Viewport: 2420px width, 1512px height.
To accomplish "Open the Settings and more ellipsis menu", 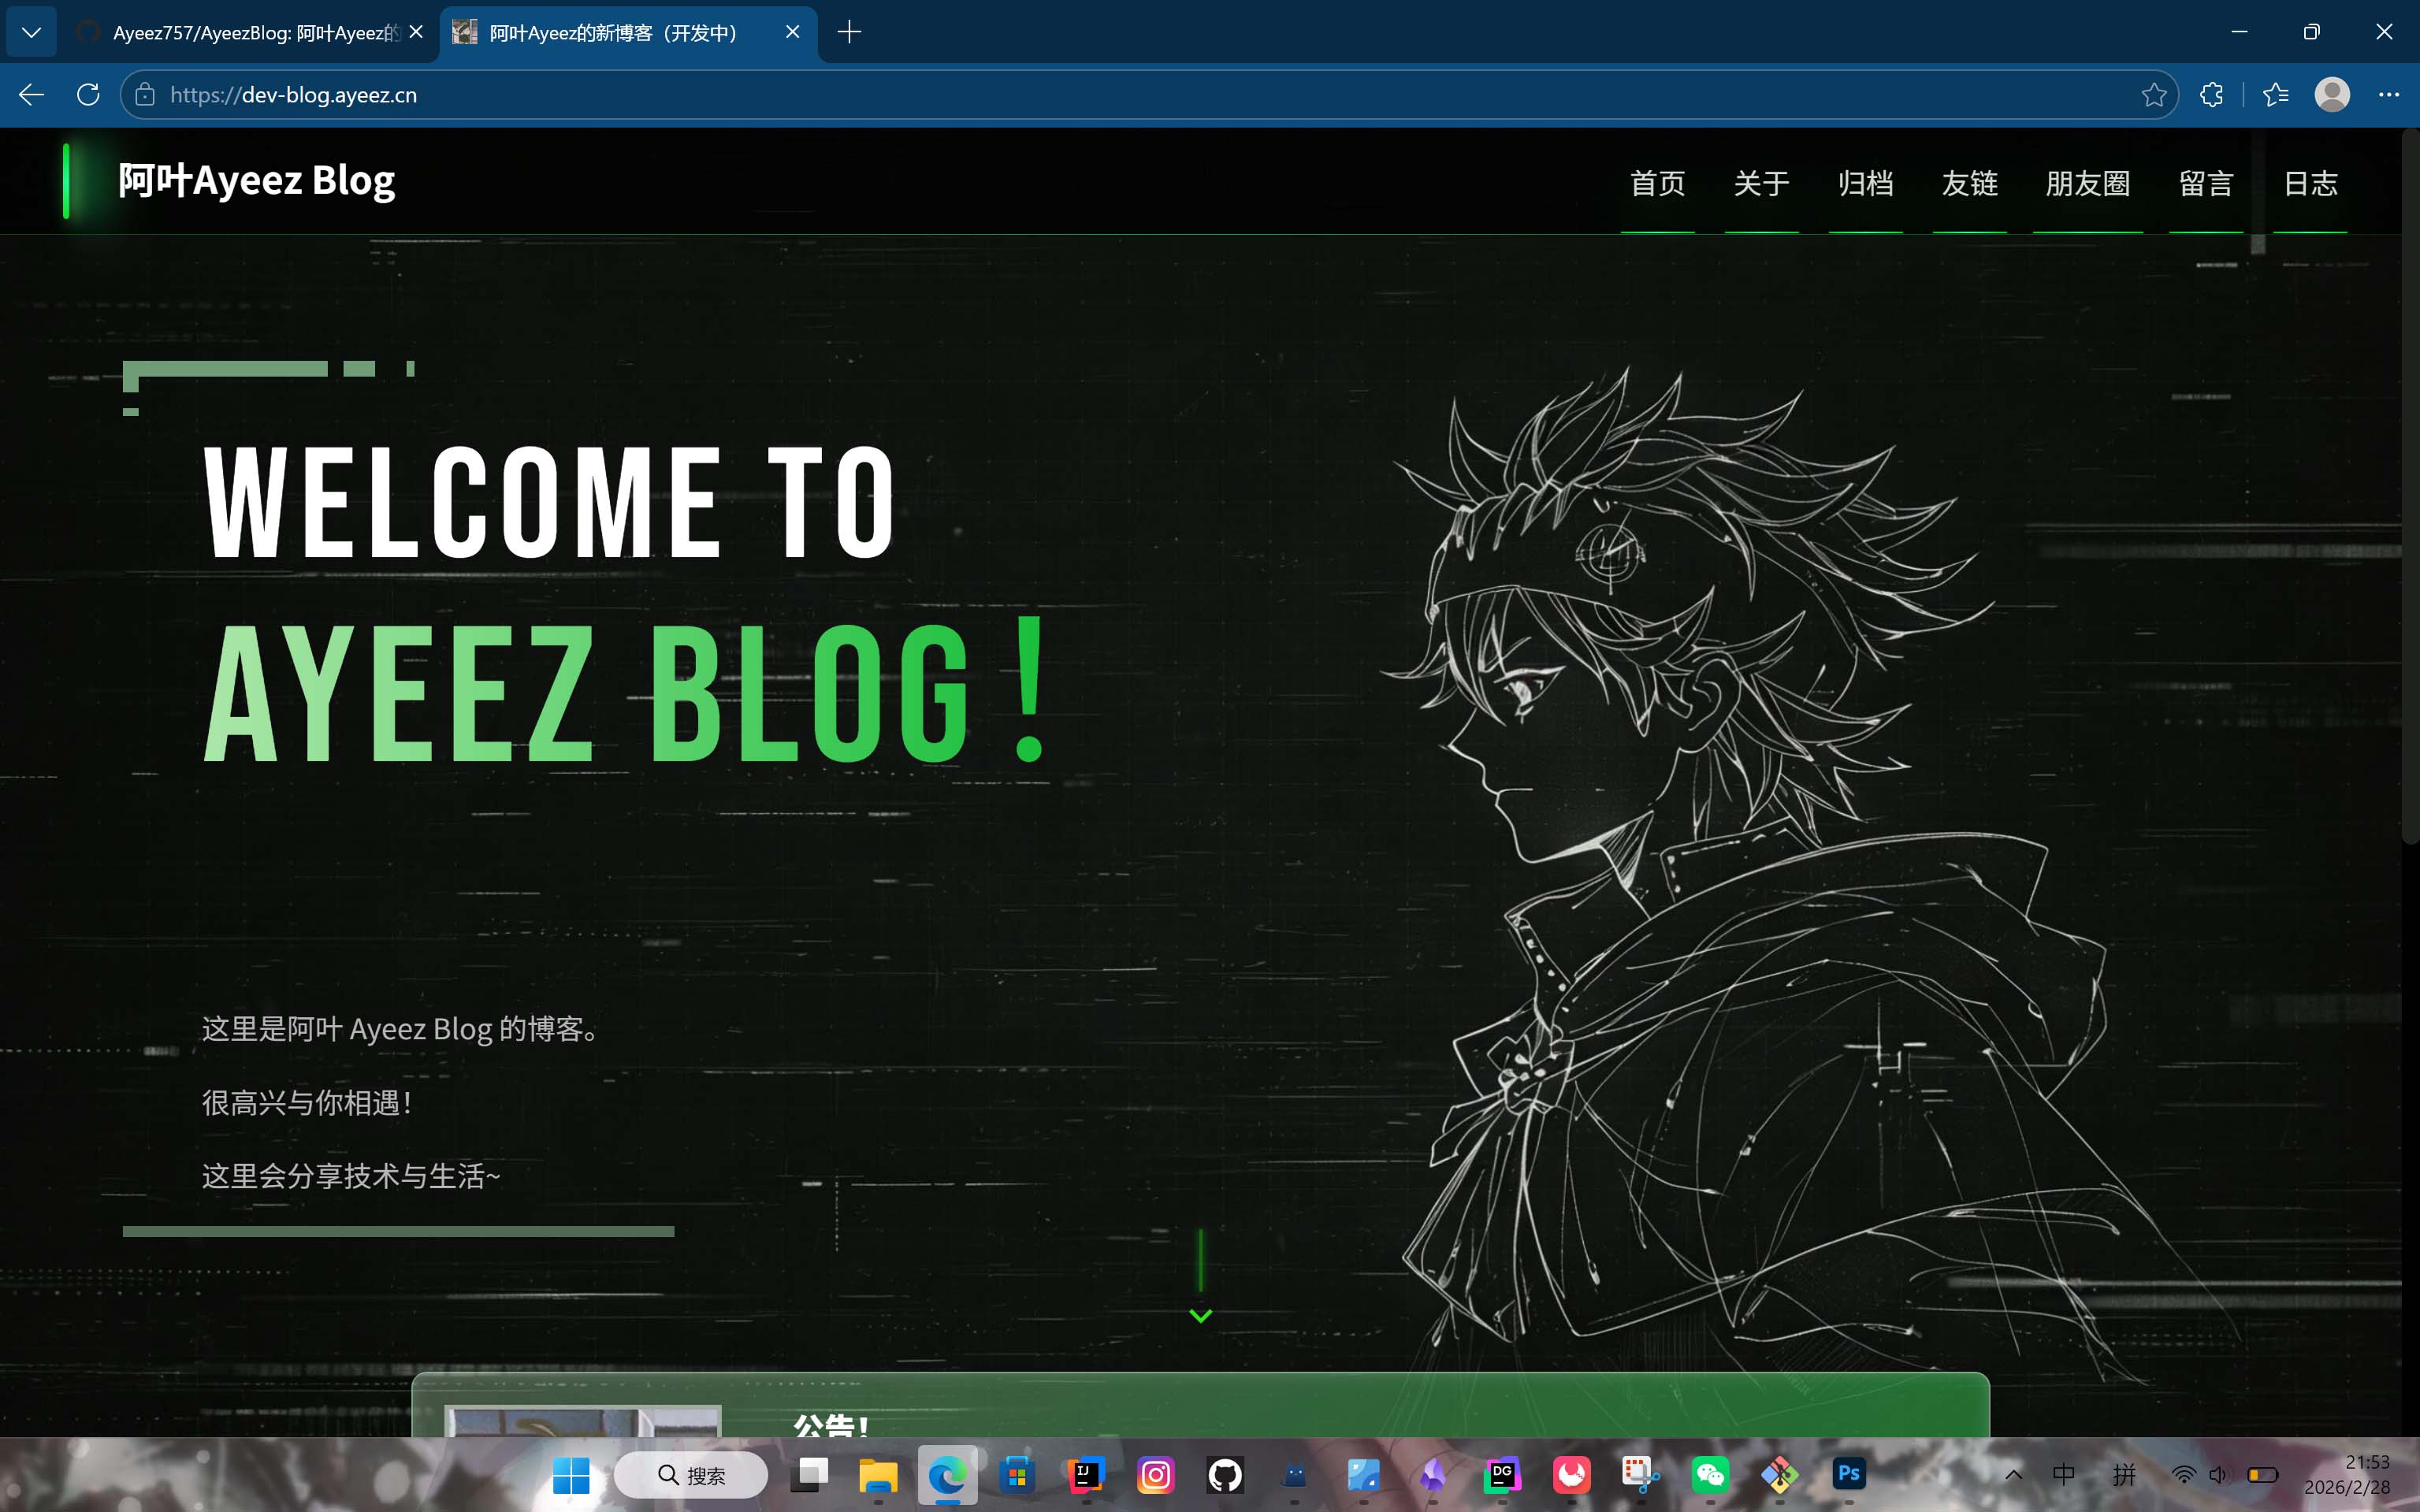I will click(2389, 95).
